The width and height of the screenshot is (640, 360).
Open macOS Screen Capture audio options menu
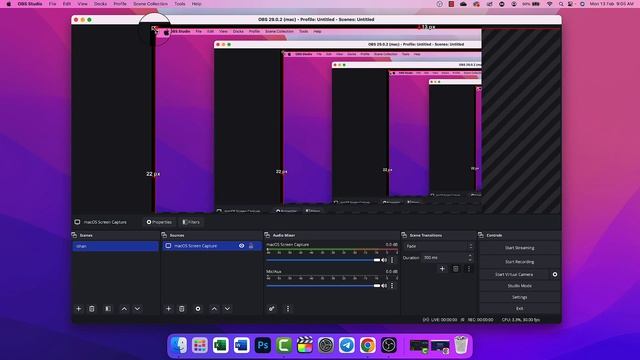tap(392, 260)
